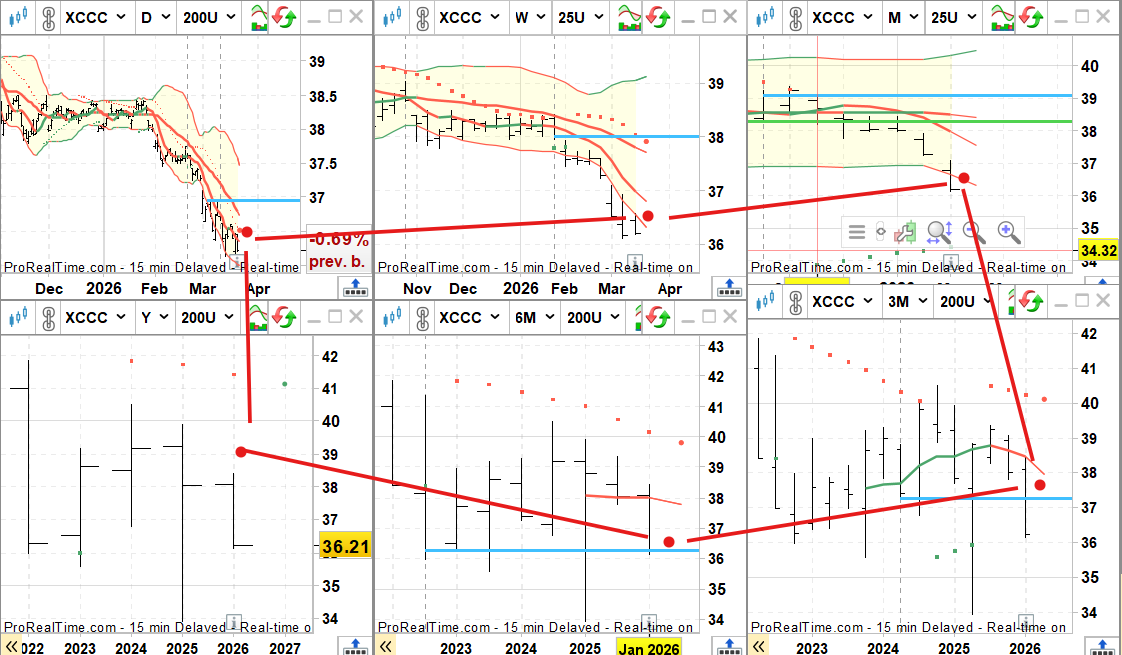Click the ProRealTime.com link in the daily chart
This screenshot has width=1122, height=655.
pos(57,267)
